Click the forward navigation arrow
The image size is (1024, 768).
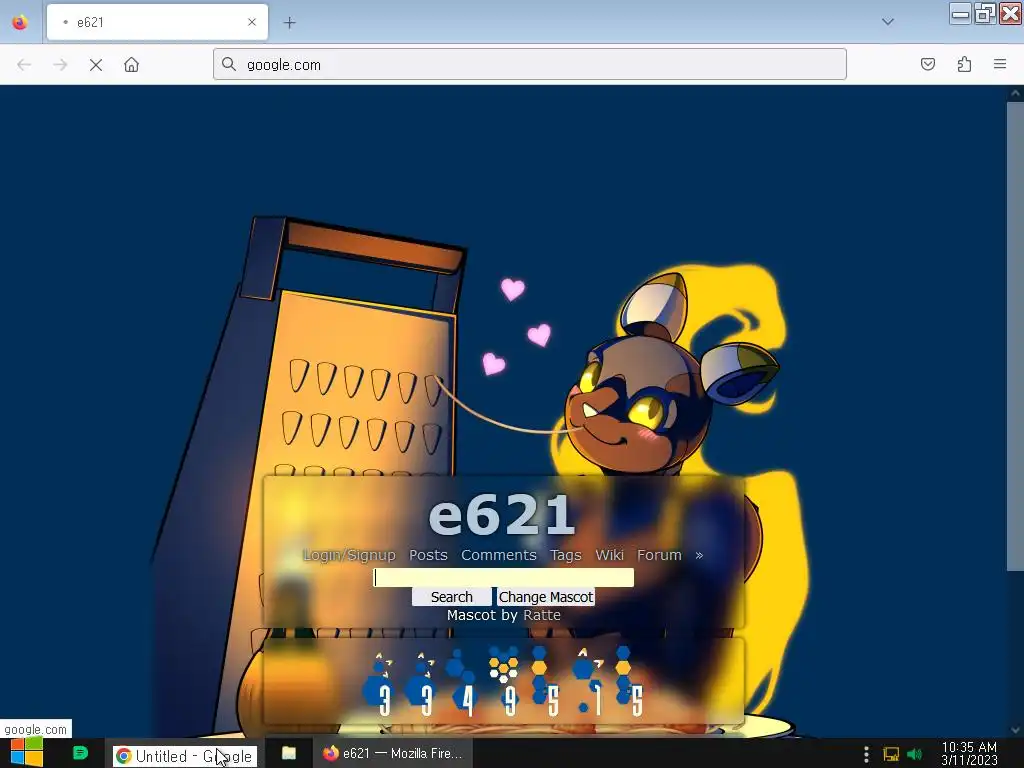60,65
